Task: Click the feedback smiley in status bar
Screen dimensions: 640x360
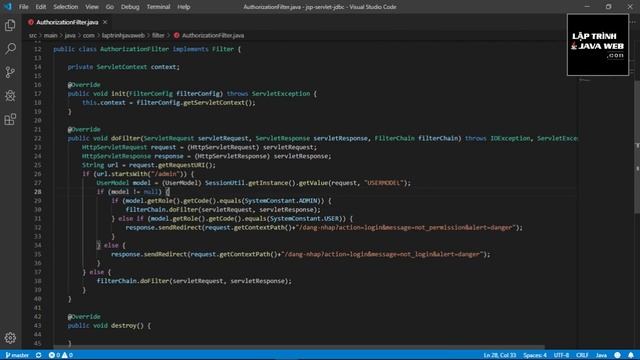Action: (x=617, y=355)
